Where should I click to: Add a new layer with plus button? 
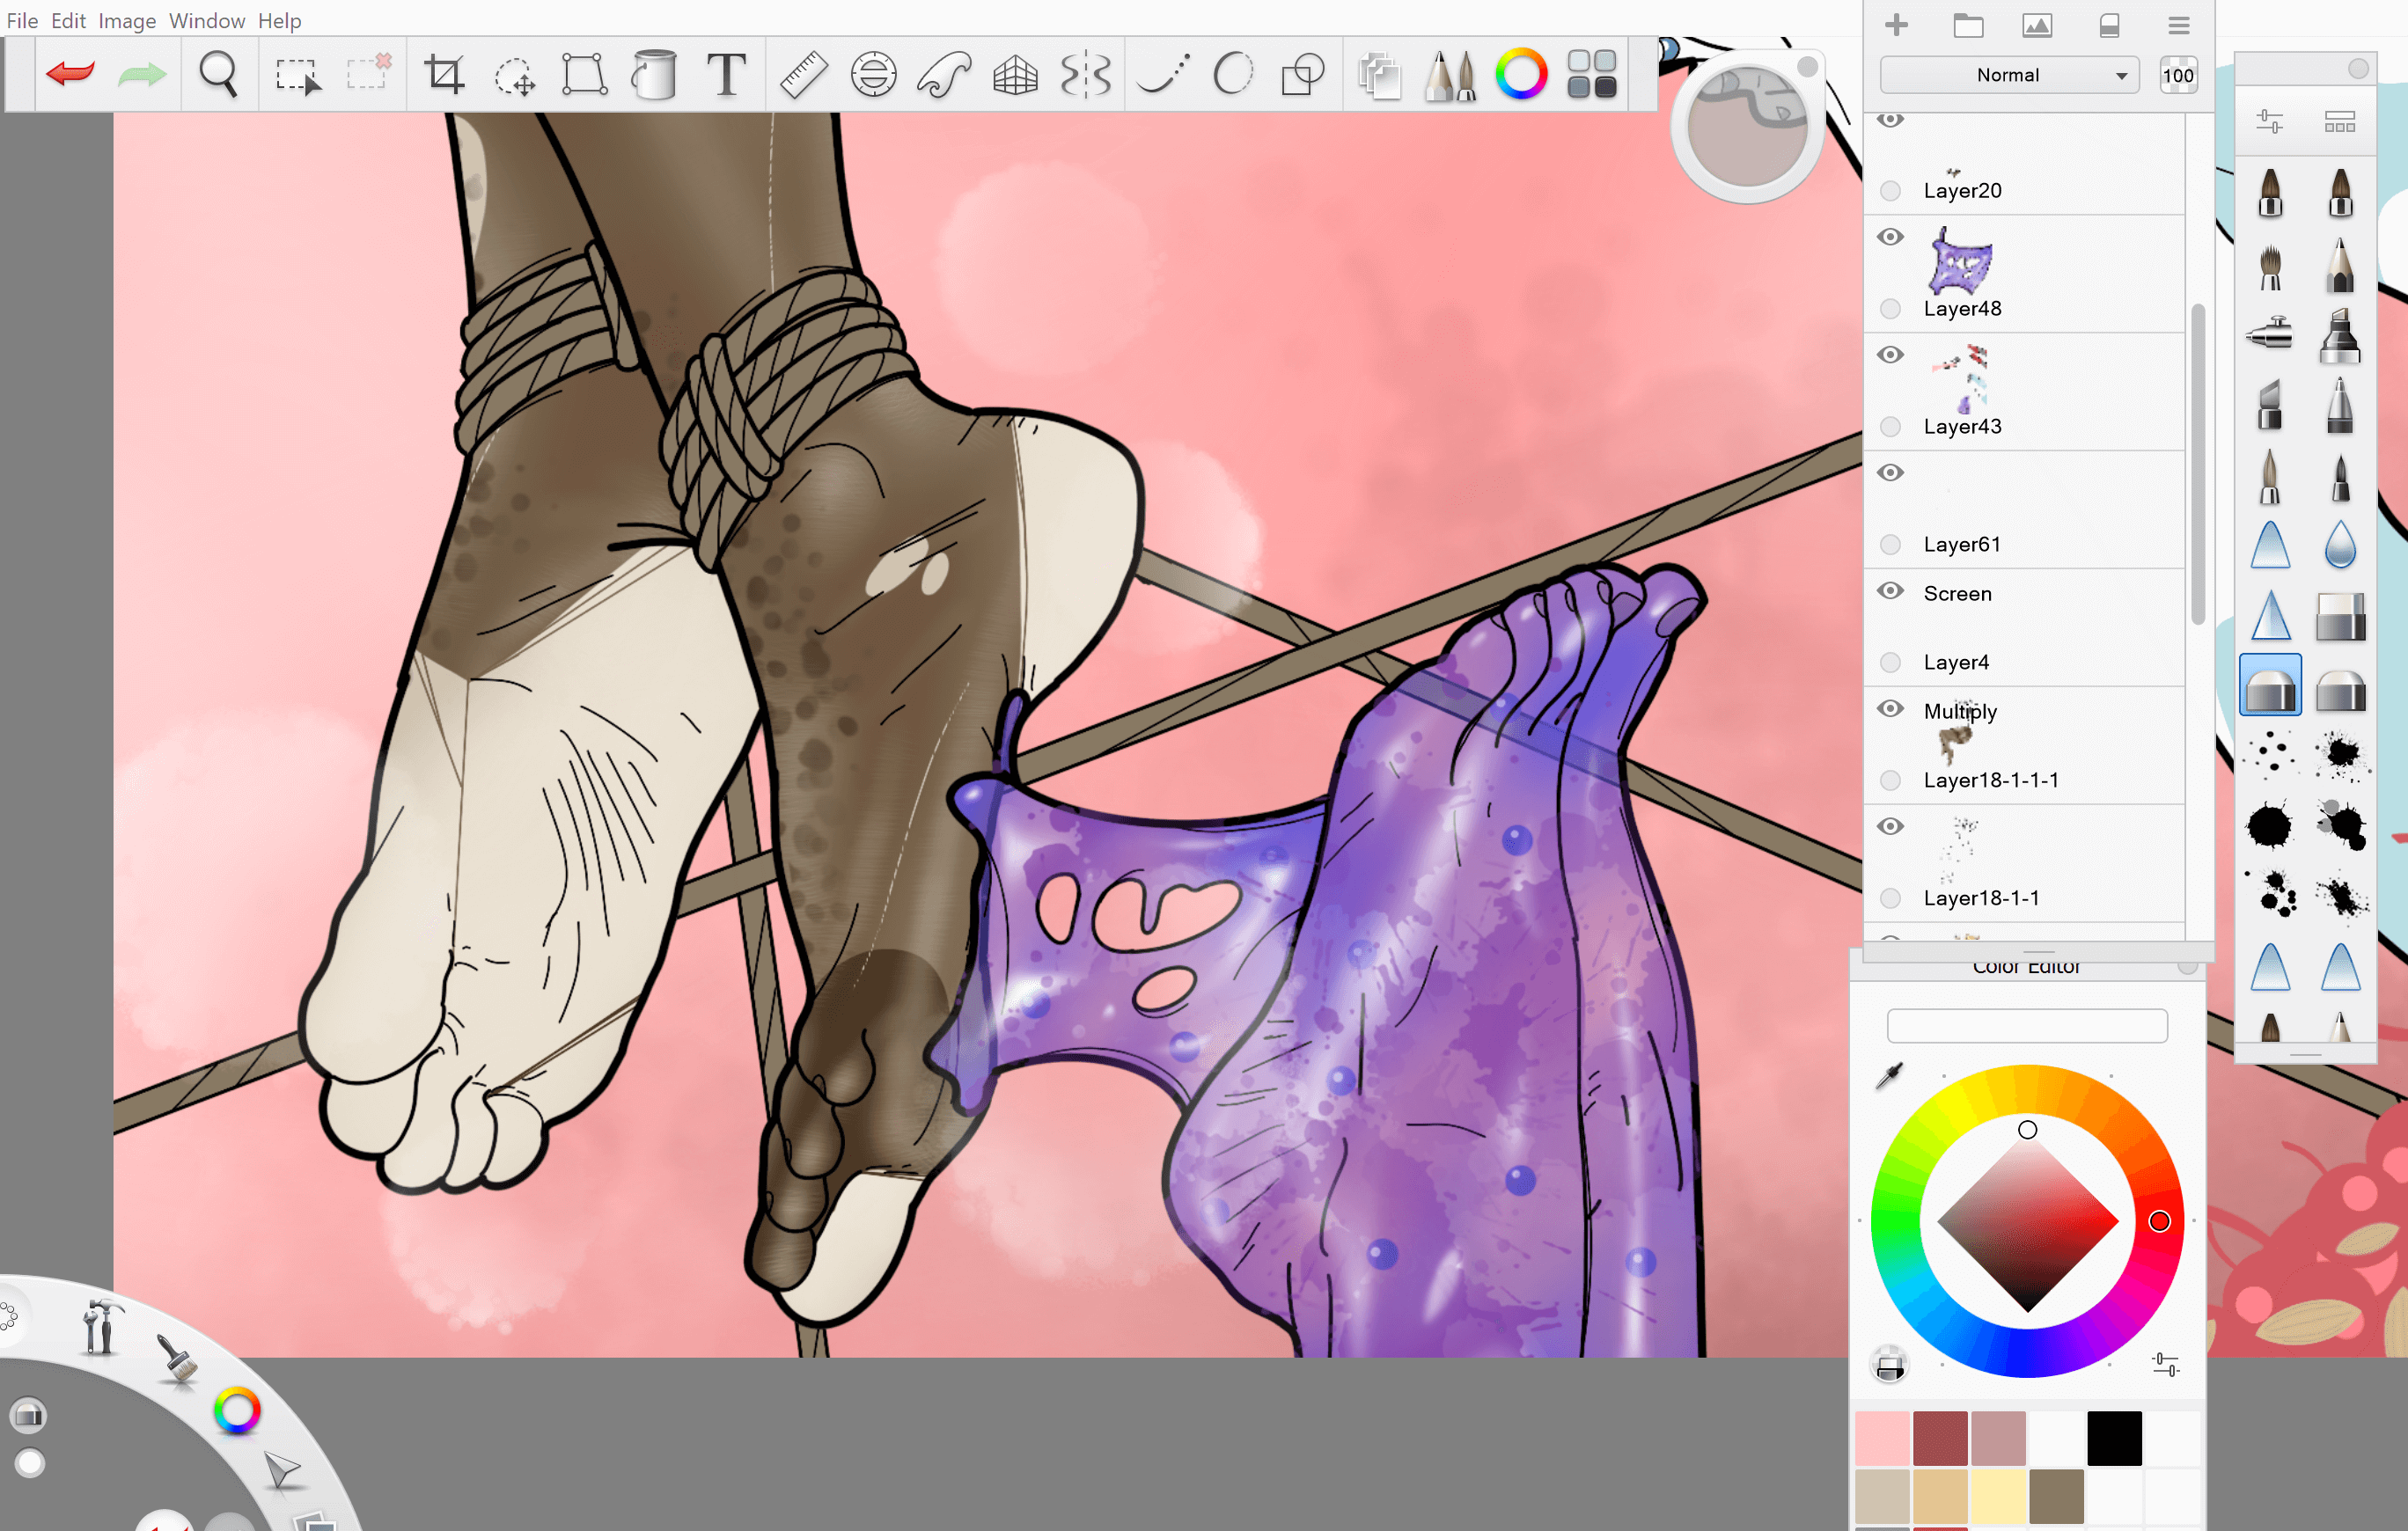[x=1896, y=26]
